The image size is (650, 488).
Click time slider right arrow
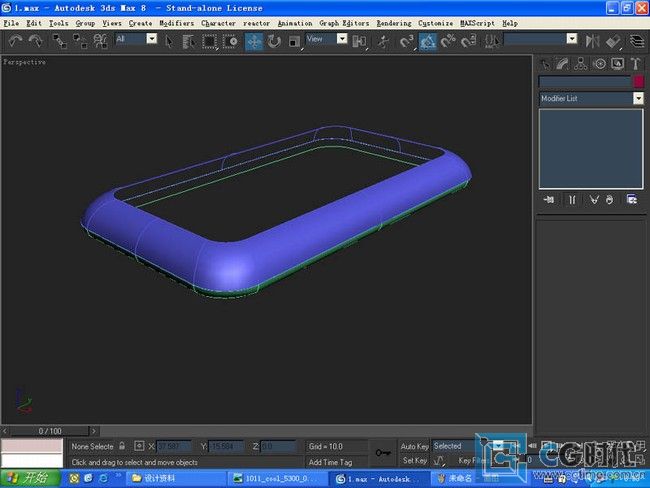pyautogui.click(x=94, y=431)
